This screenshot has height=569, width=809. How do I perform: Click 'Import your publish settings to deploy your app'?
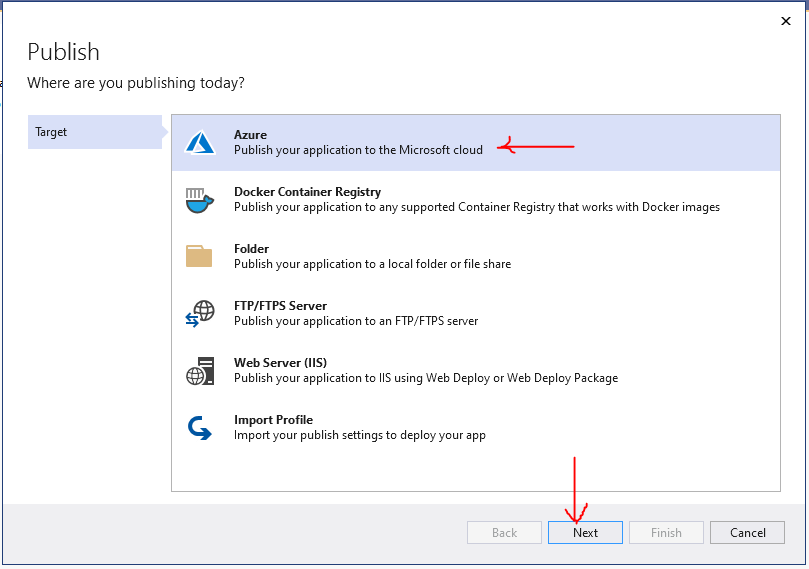click(360, 435)
